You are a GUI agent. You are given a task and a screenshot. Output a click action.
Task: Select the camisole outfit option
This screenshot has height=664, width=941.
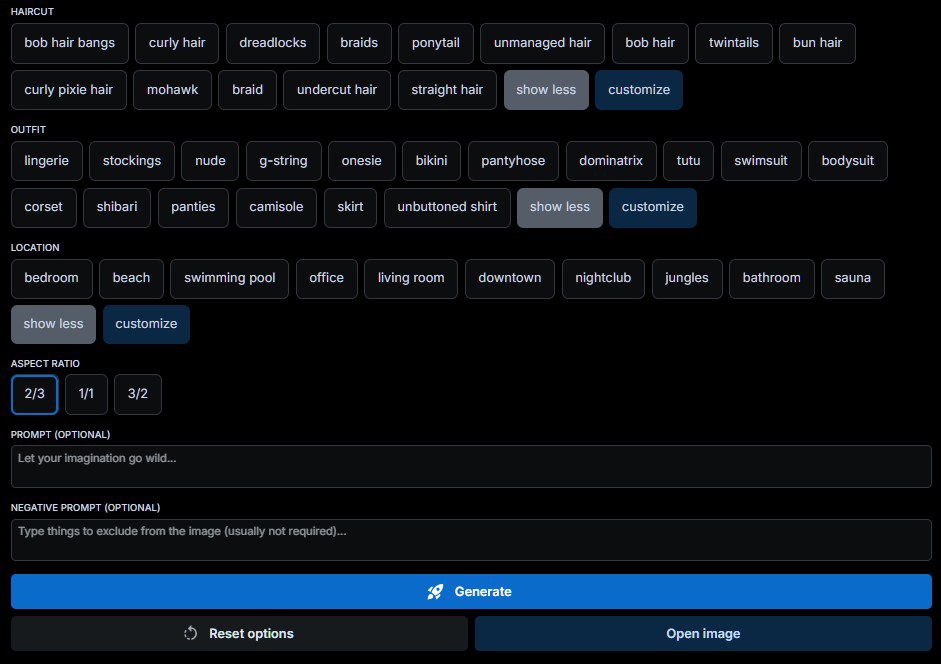tap(276, 208)
